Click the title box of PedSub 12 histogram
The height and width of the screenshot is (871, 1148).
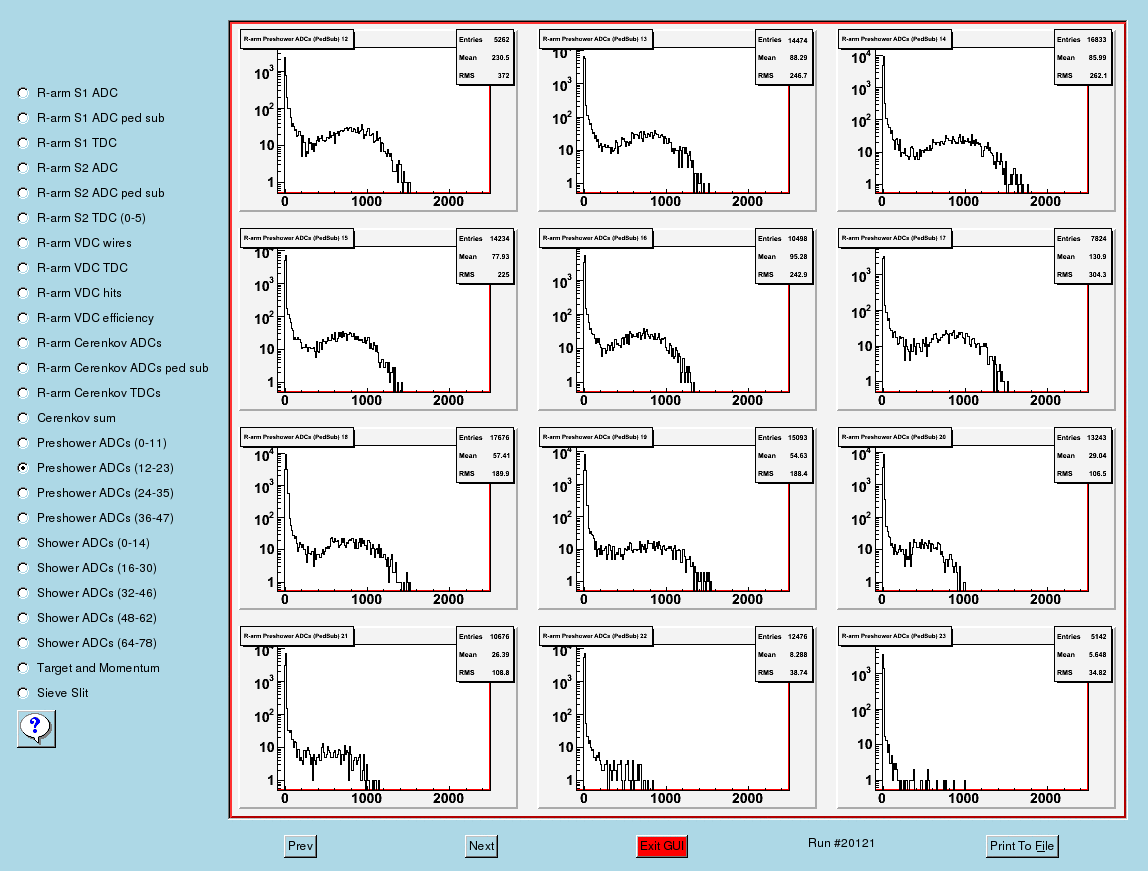click(x=297, y=39)
